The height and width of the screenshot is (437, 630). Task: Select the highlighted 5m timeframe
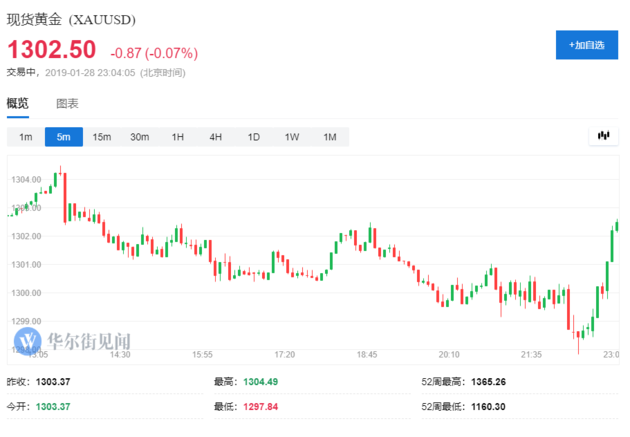tap(64, 136)
